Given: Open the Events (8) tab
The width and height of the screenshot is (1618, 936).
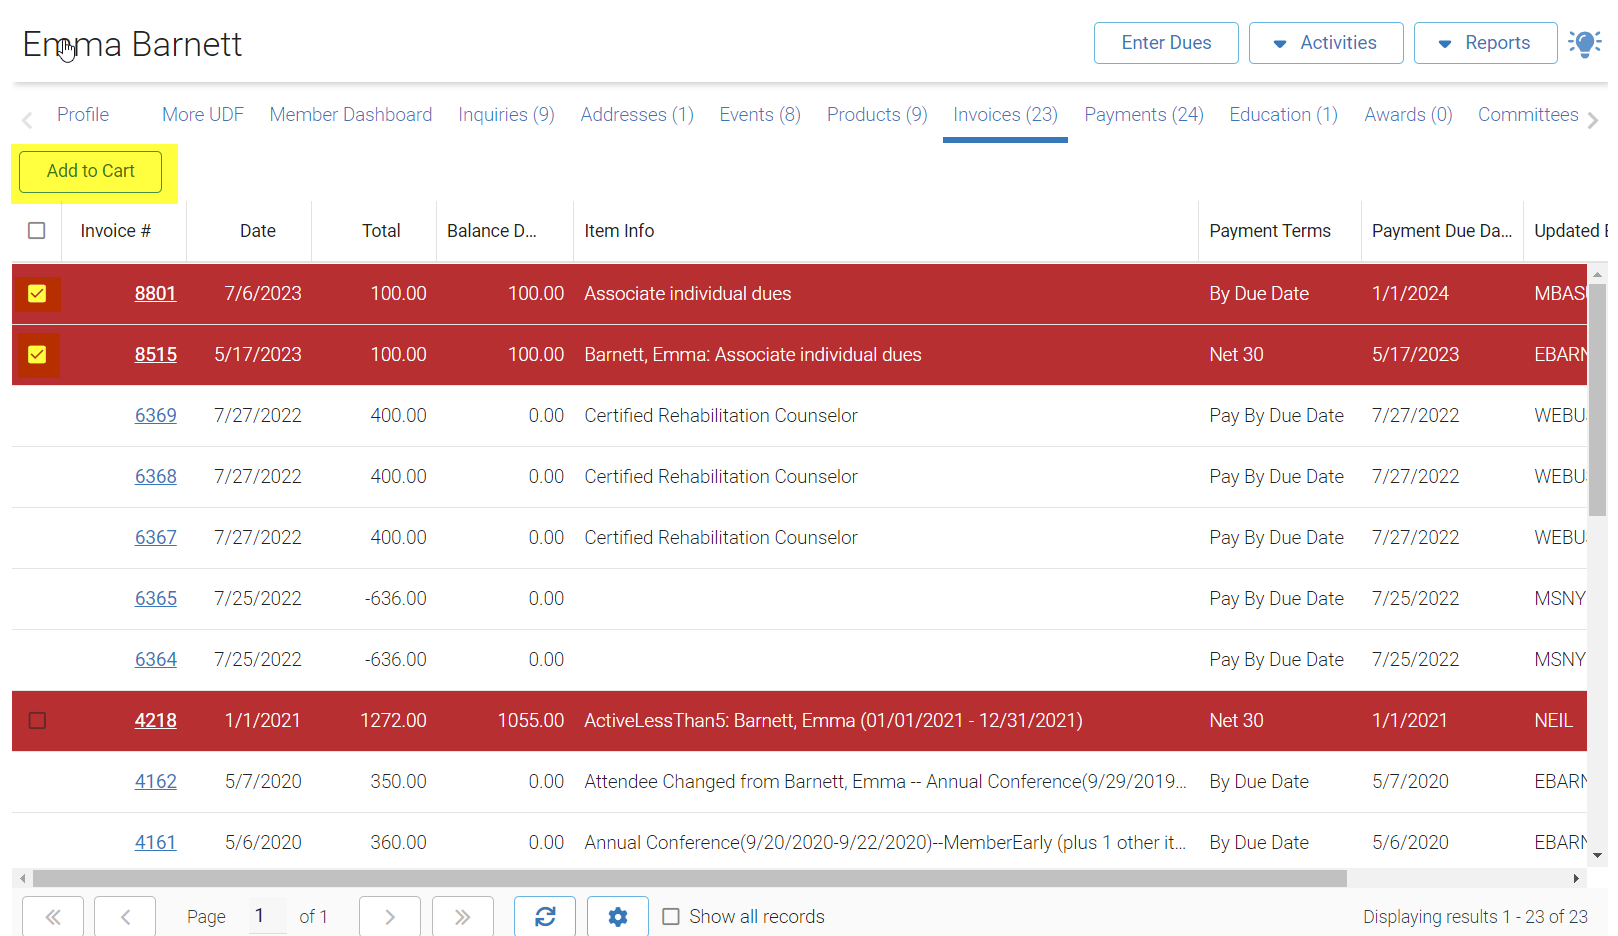Looking at the screenshot, I should pyautogui.click(x=760, y=115).
